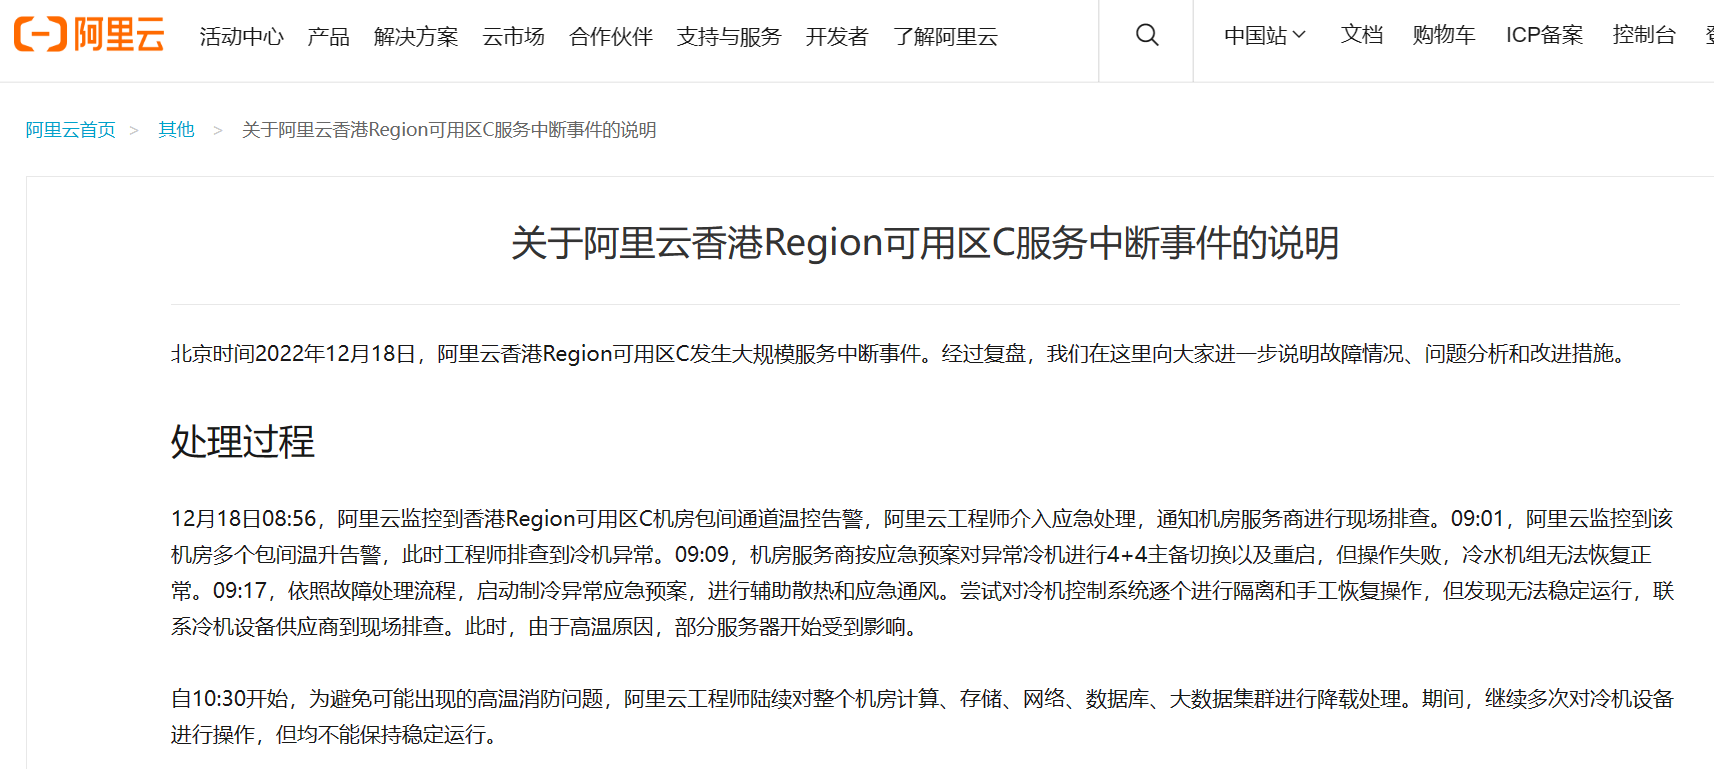Screen dimensions: 1714x769
Task: Click the Alibaba Cloud logo
Action: pos(89,35)
